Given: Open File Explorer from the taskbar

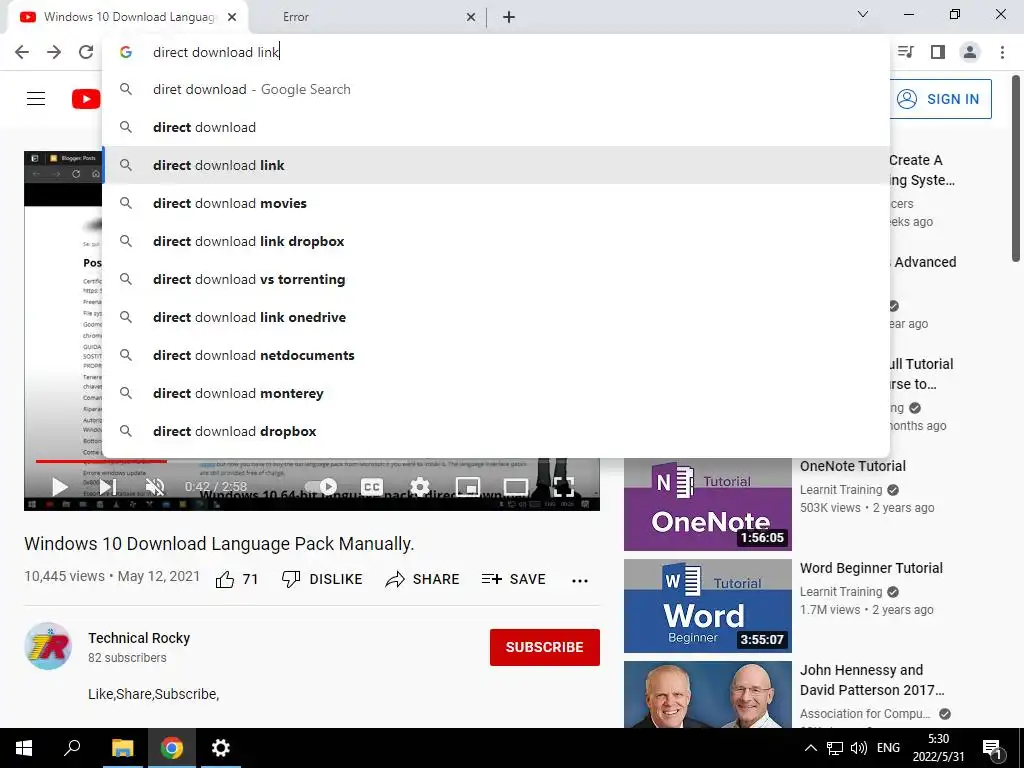Looking at the screenshot, I should (x=122, y=748).
